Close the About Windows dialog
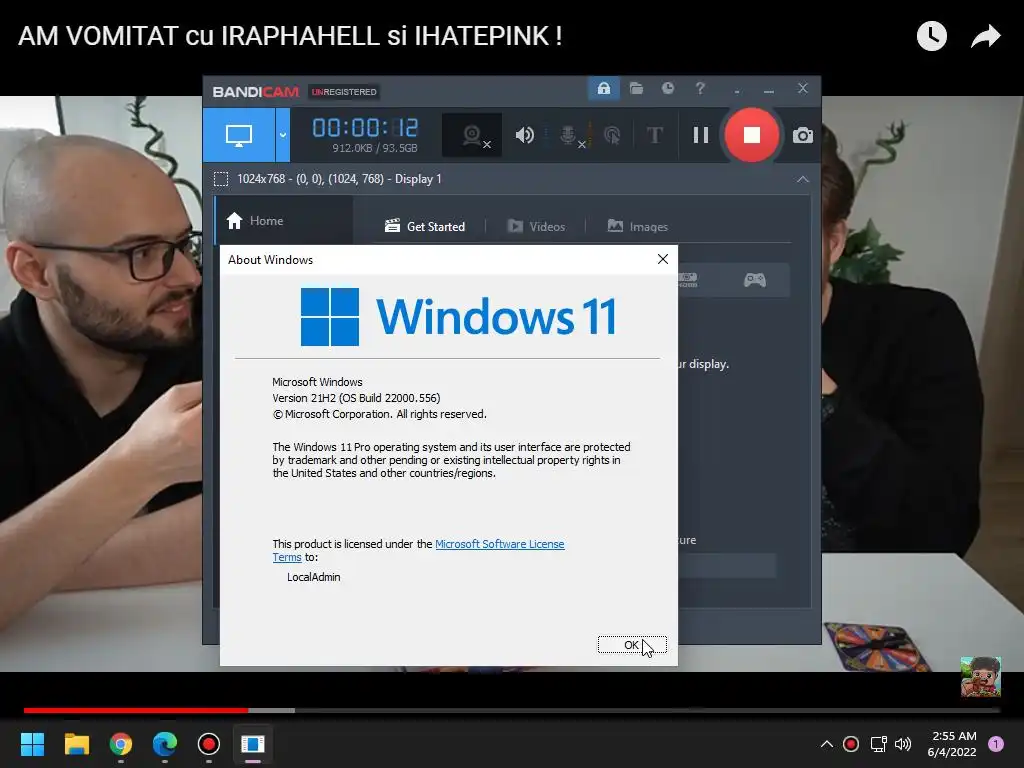Image resolution: width=1024 pixels, height=768 pixels. pyautogui.click(x=662, y=259)
